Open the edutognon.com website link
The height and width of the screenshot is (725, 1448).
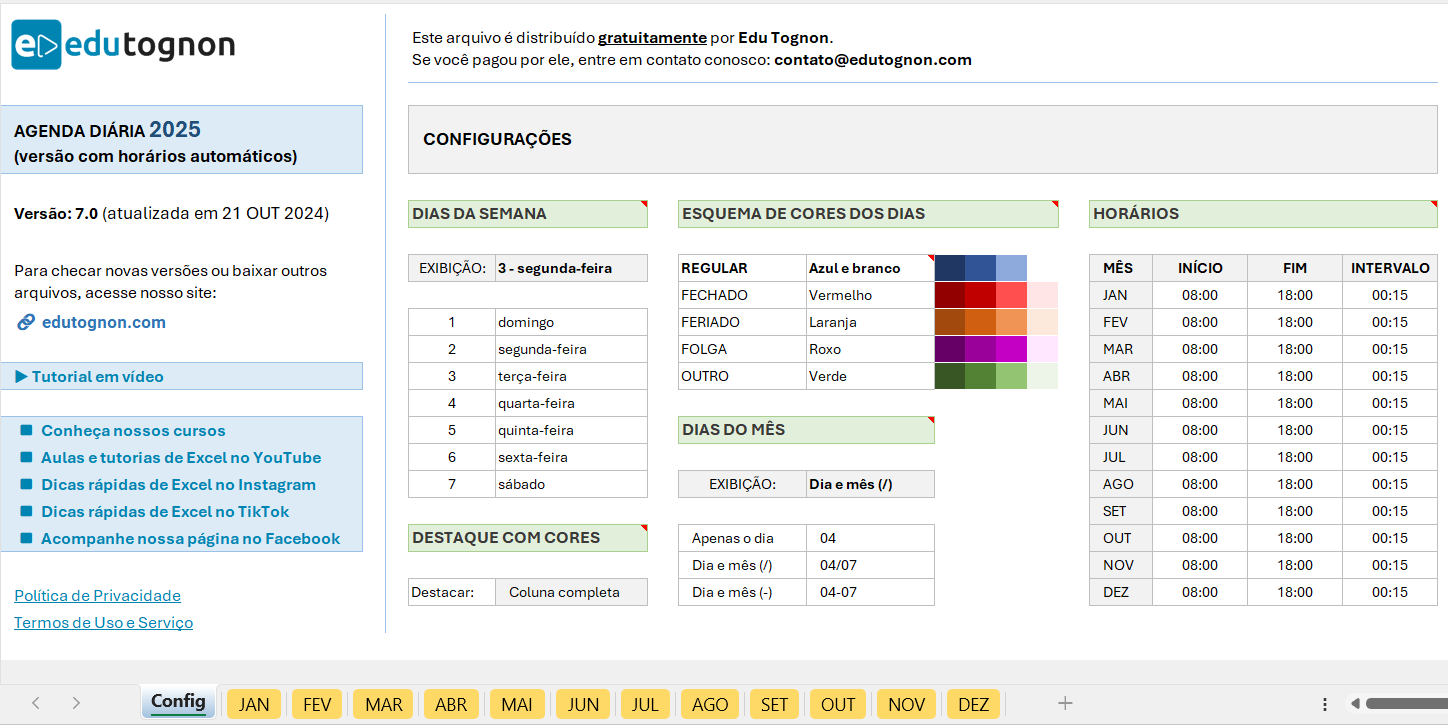coord(104,322)
